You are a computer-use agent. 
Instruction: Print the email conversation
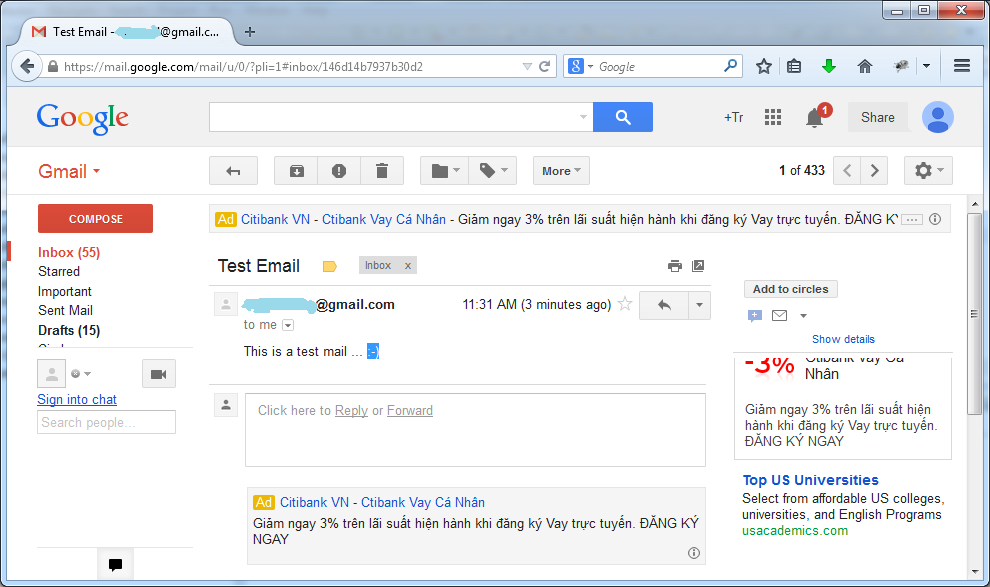674,266
